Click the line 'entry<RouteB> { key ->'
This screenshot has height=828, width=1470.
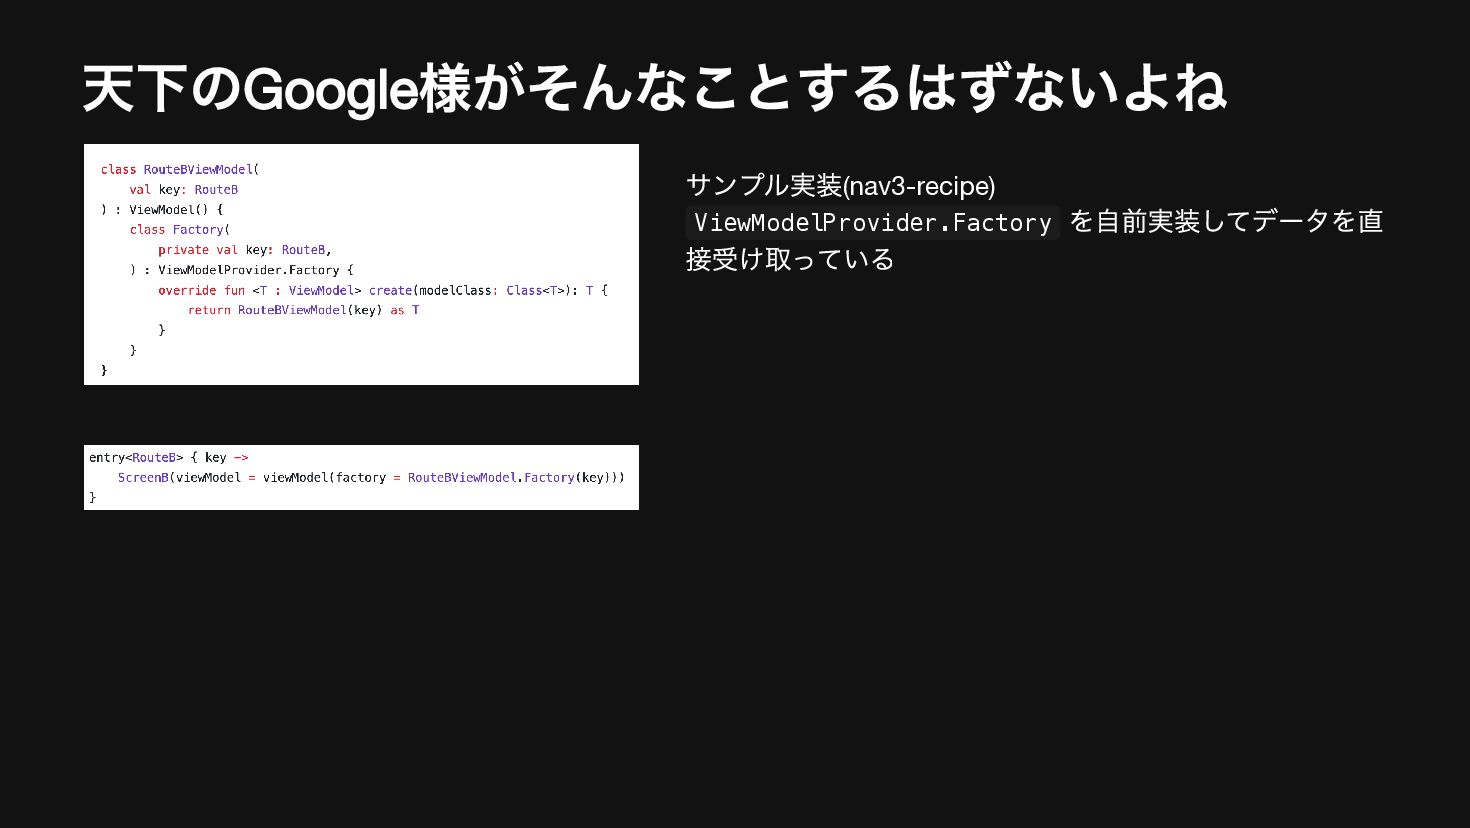(x=168, y=457)
